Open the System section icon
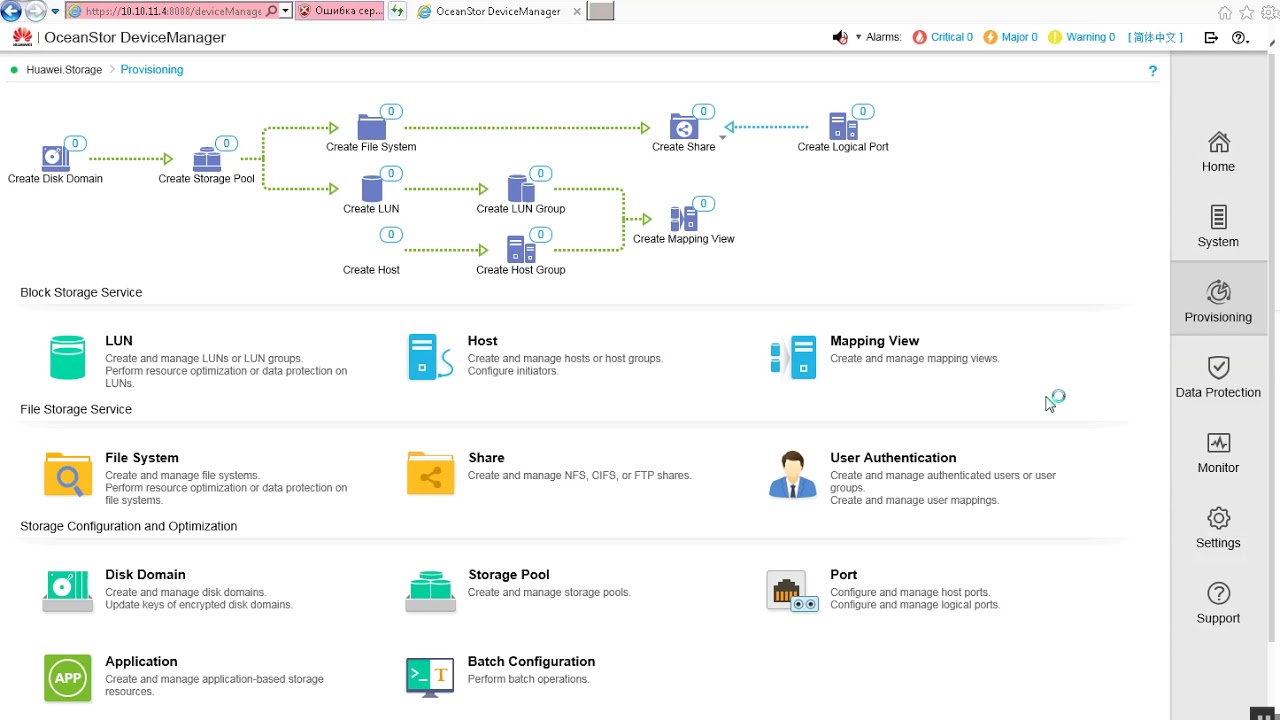This screenshot has width=1280, height=720. (x=1218, y=217)
